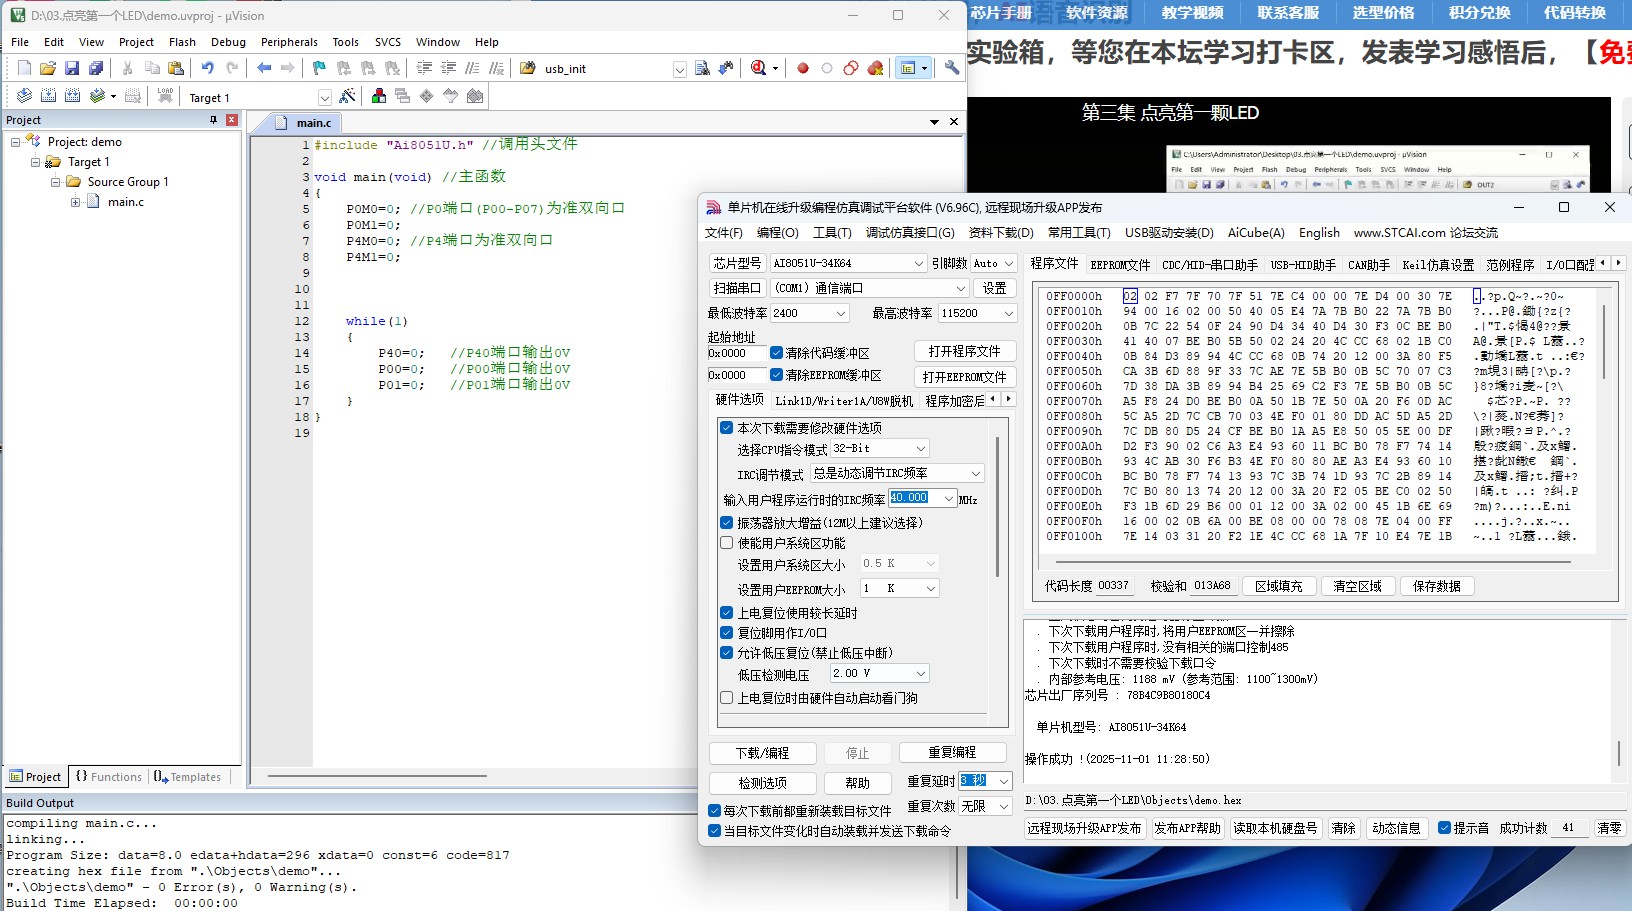1632x911 pixels.
Task: Click the 保存数据 button
Action: (x=1437, y=586)
